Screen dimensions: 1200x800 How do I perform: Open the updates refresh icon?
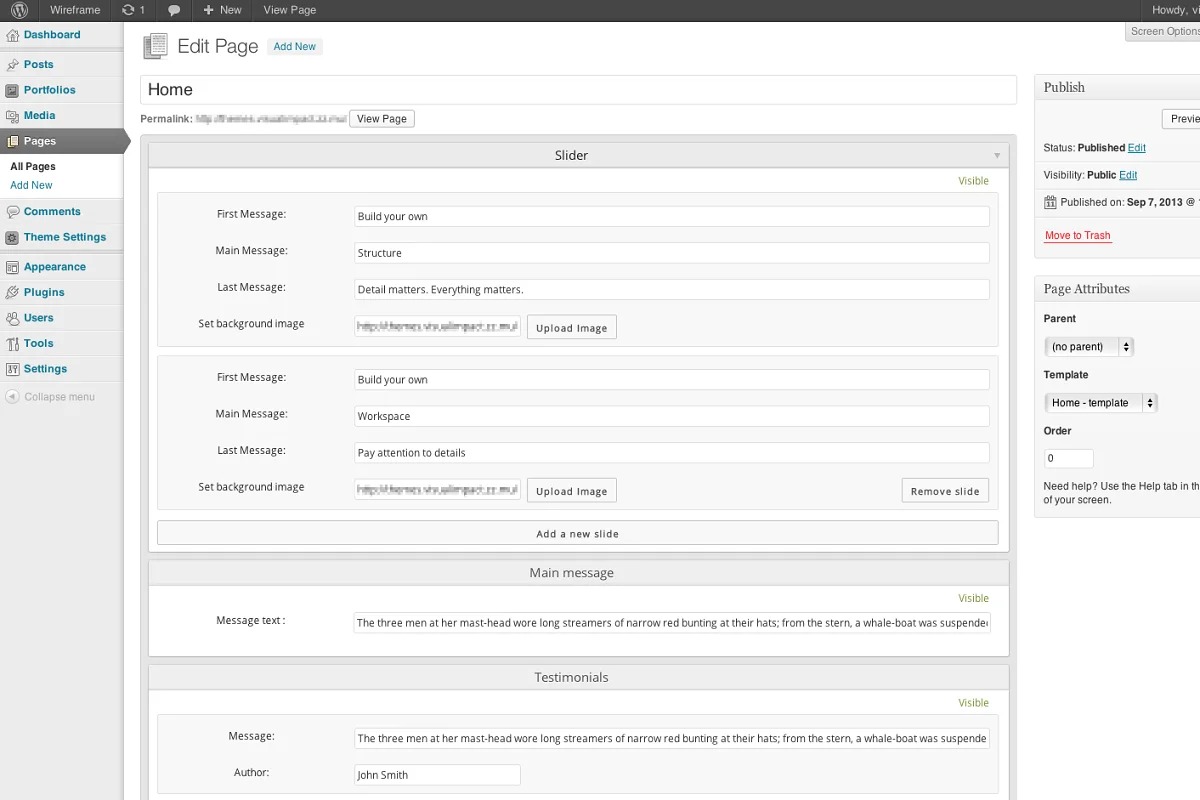[x=127, y=10]
